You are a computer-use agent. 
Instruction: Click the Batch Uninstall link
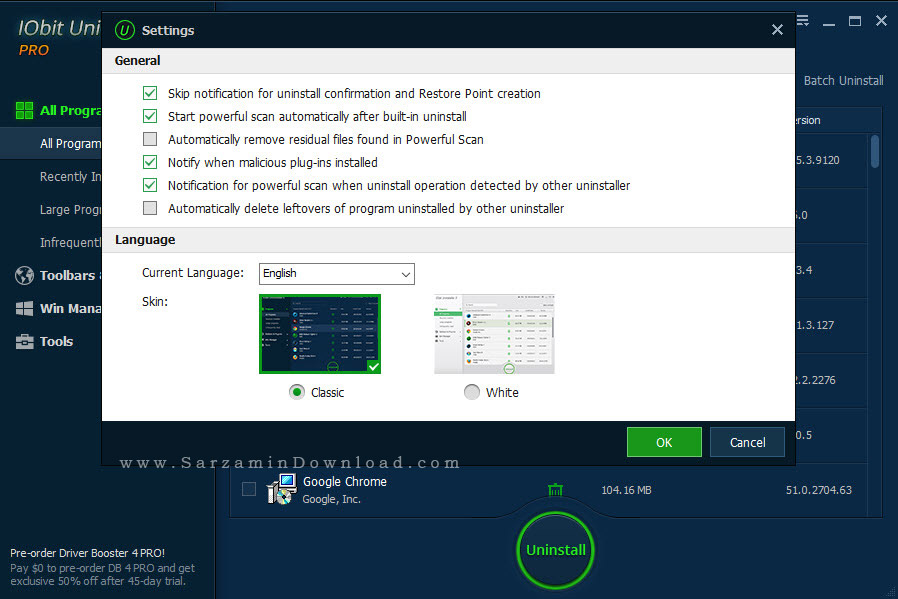(844, 81)
